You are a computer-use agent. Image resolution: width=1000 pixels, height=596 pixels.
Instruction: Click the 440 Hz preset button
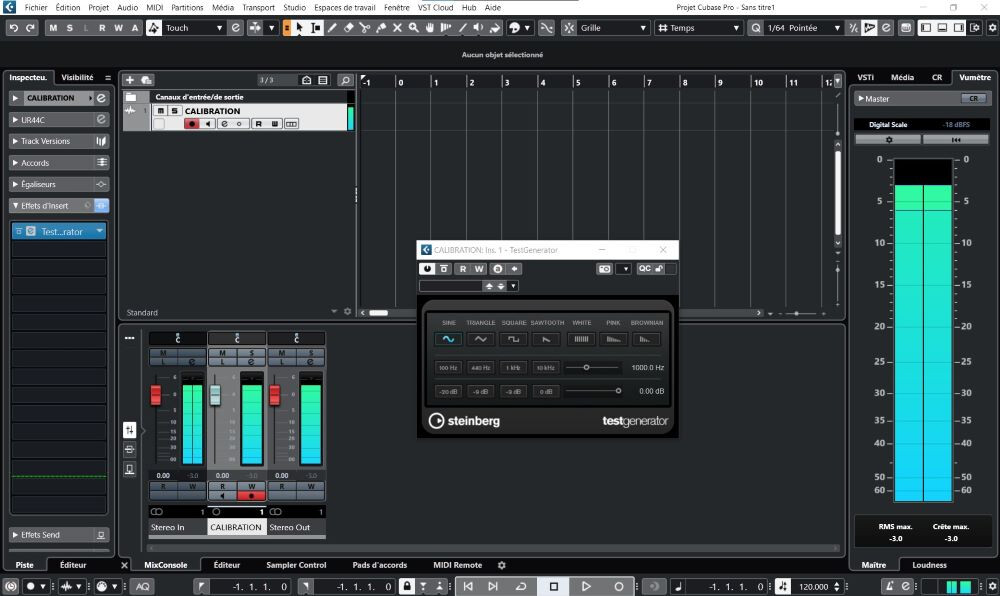[x=481, y=368]
